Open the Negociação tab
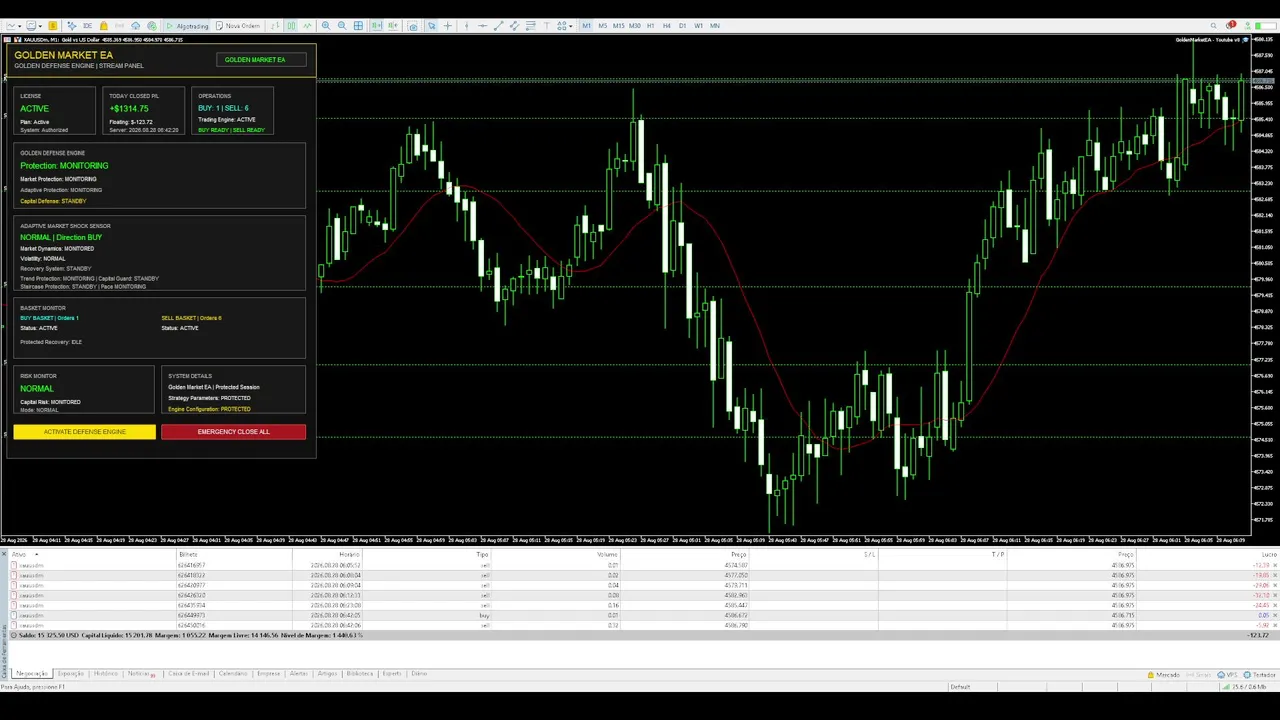This screenshot has width=1280, height=720. click(32, 674)
